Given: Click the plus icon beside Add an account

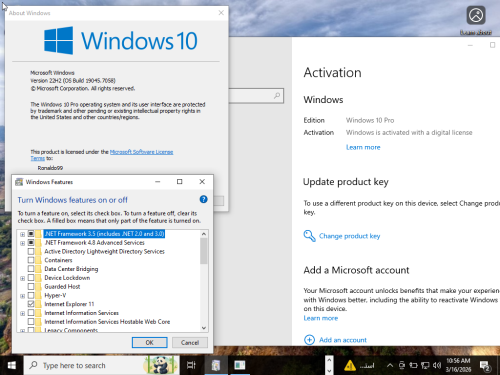Looking at the screenshot, I should (309, 340).
